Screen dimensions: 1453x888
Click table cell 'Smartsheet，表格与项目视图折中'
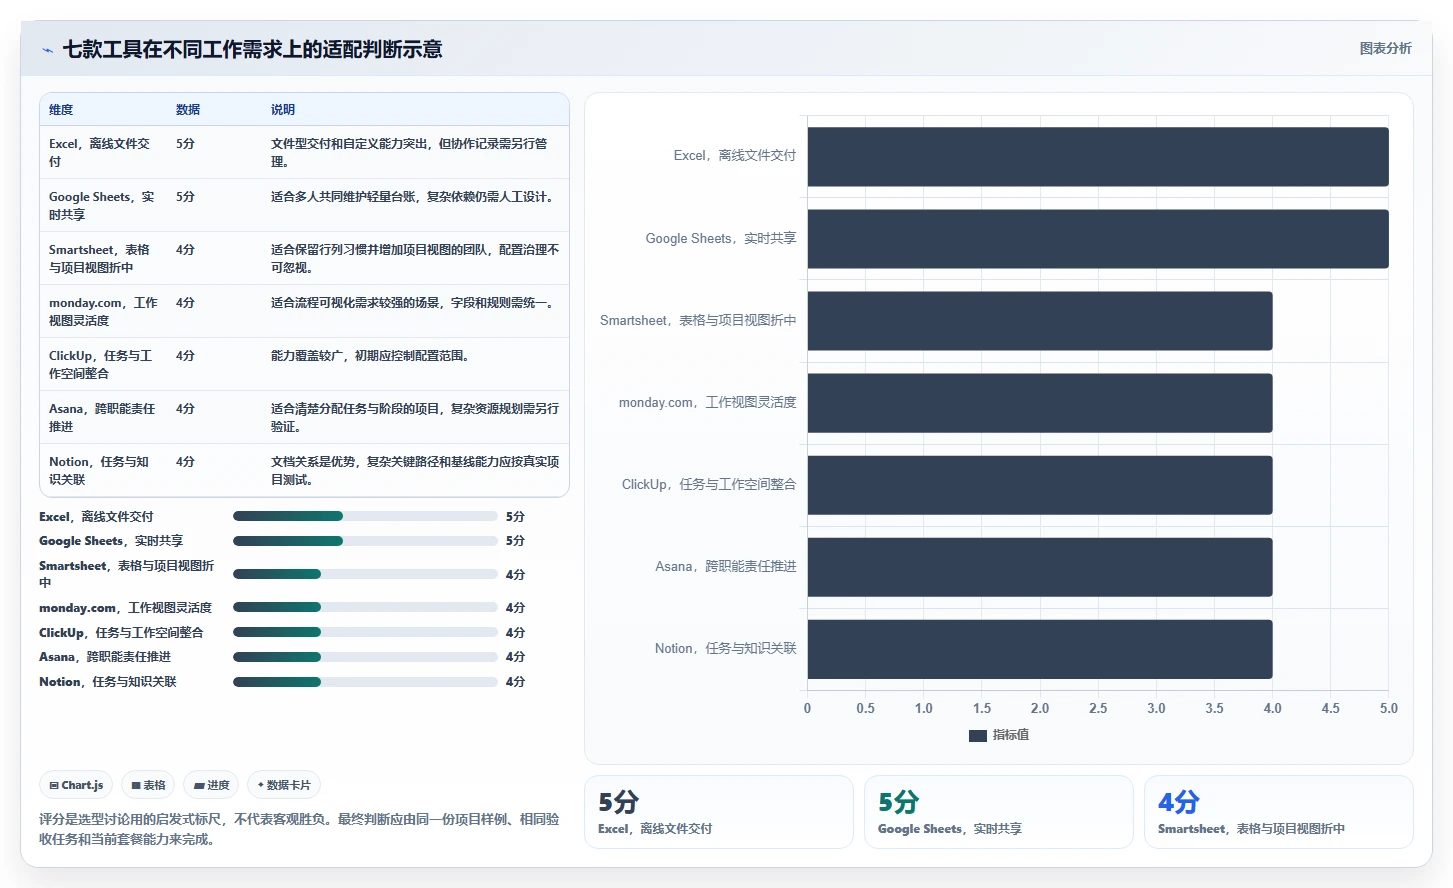[102, 258]
